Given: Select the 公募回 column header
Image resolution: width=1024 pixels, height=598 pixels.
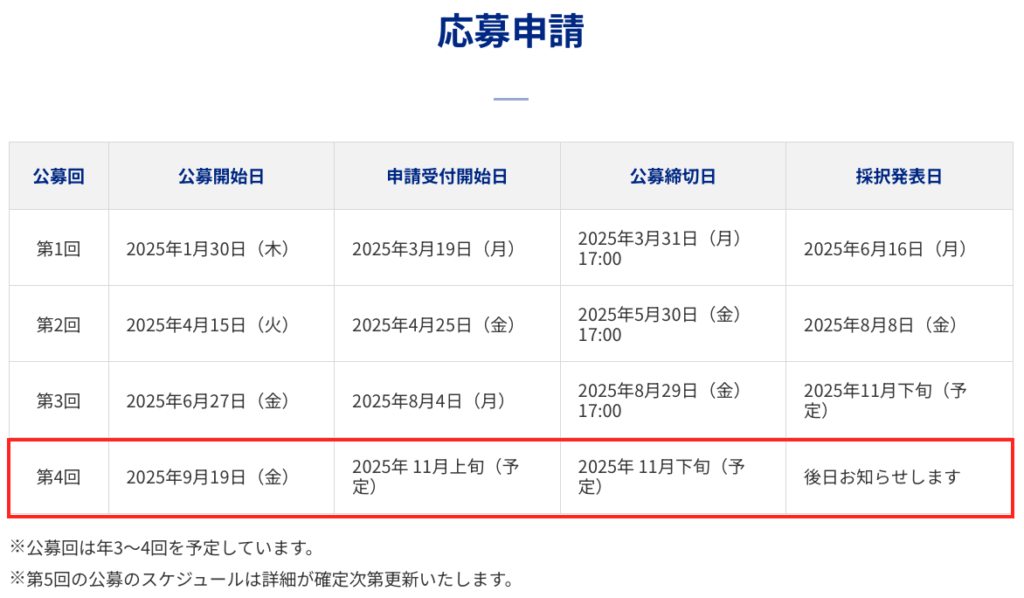Looking at the screenshot, I should pyautogui.click(x=59, y=177).
